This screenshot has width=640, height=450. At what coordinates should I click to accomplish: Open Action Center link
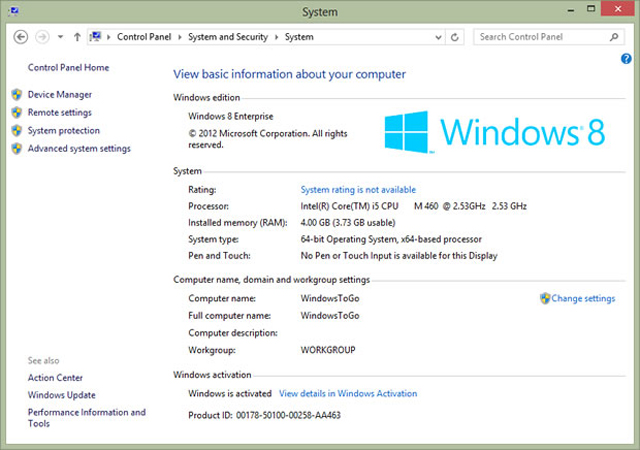[55, 378]
